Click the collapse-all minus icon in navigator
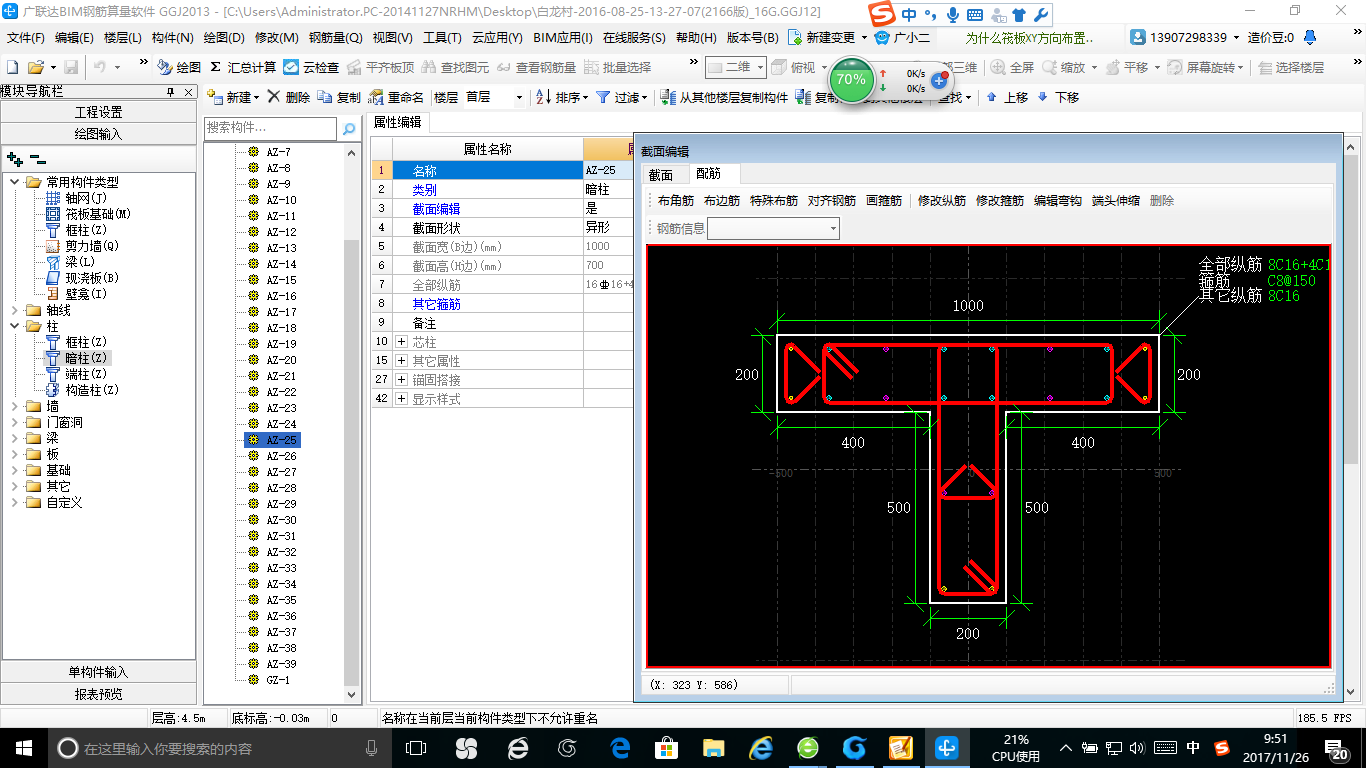The image size is (1366, 768). (x=37, y=159)
